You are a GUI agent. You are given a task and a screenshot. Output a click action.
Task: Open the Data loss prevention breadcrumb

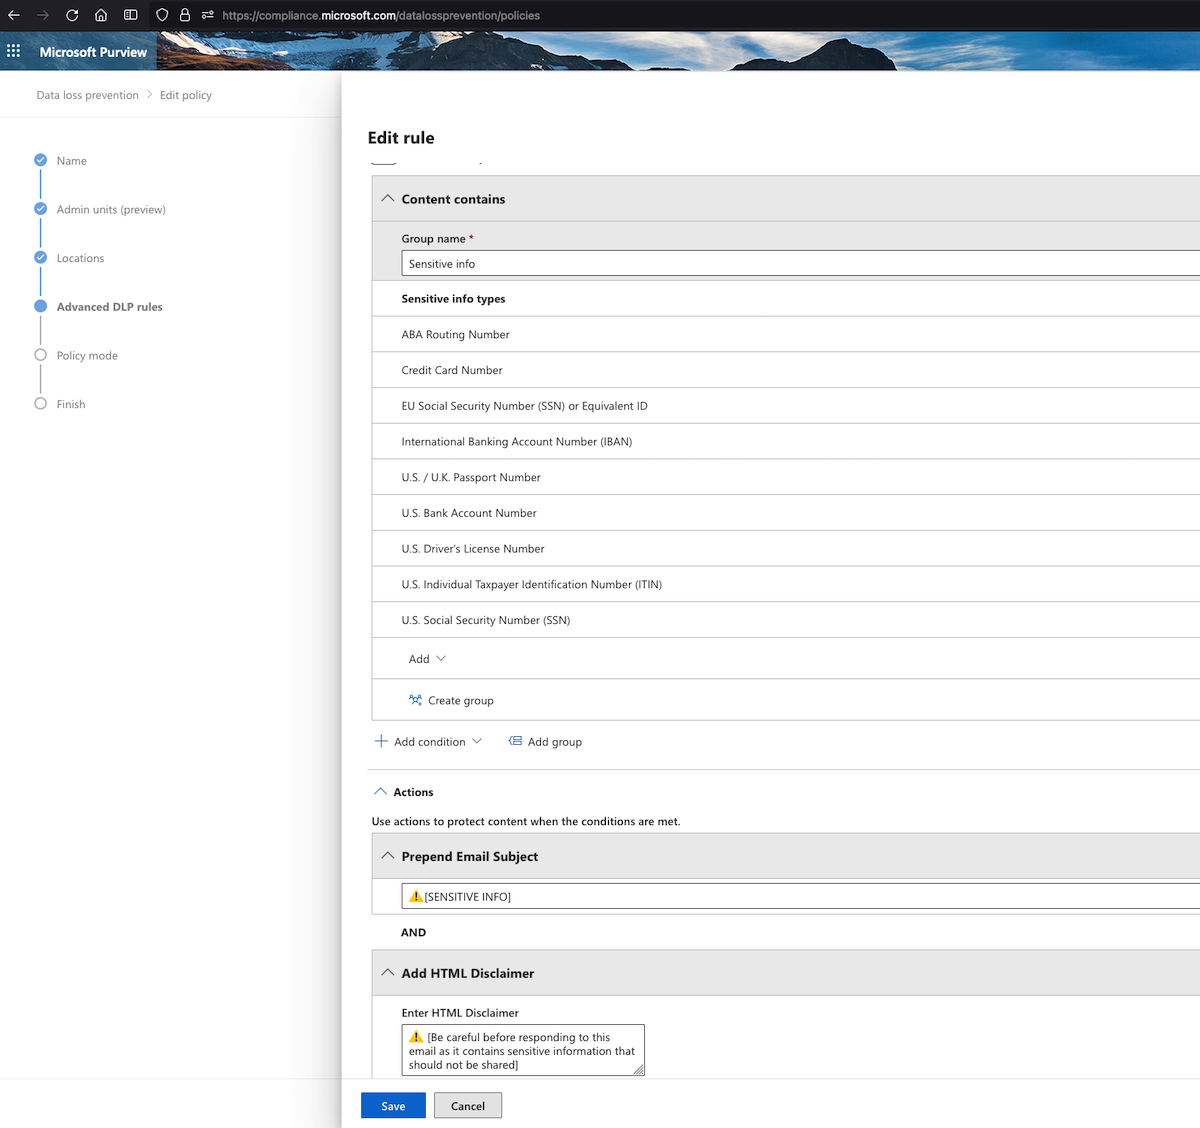87,94
